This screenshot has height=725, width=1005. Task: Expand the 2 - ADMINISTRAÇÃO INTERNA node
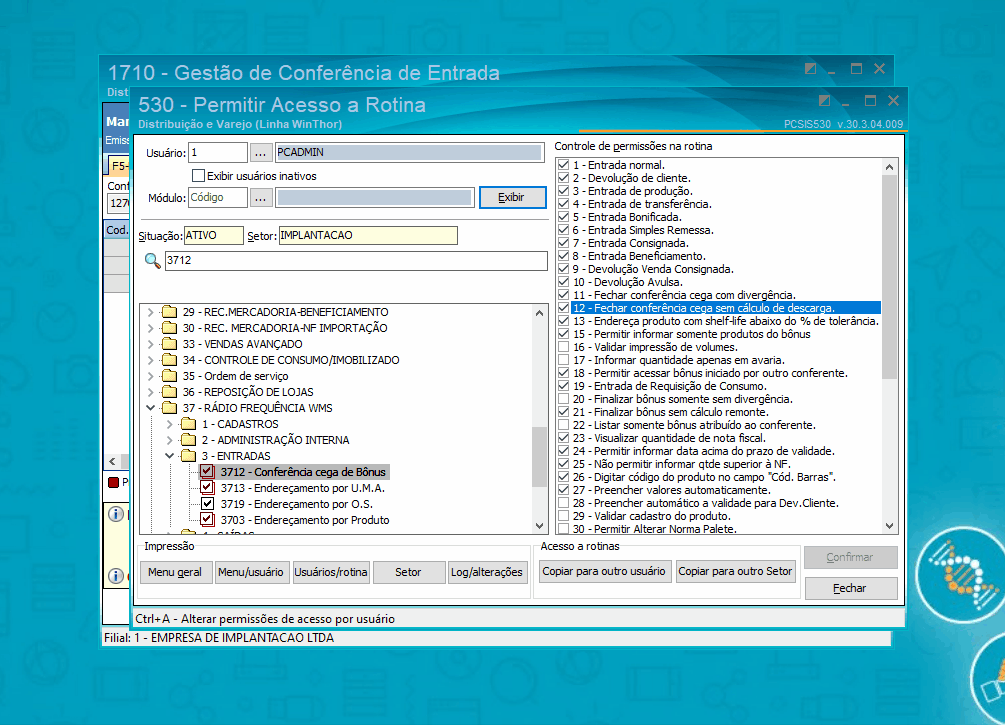pos(170,440)
